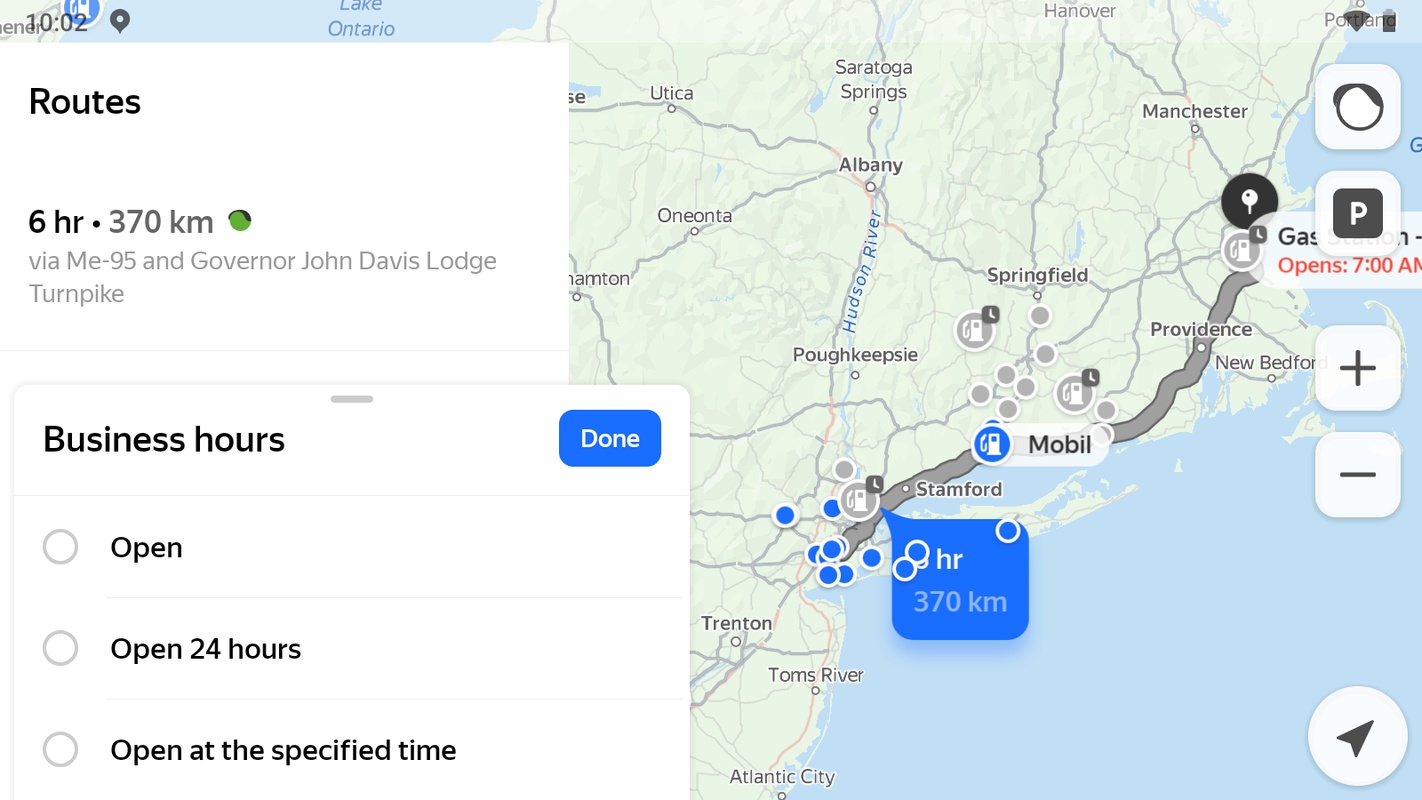Choose the Open 24 hours option
The image size is (1422, 800).
tap(61, 648)
